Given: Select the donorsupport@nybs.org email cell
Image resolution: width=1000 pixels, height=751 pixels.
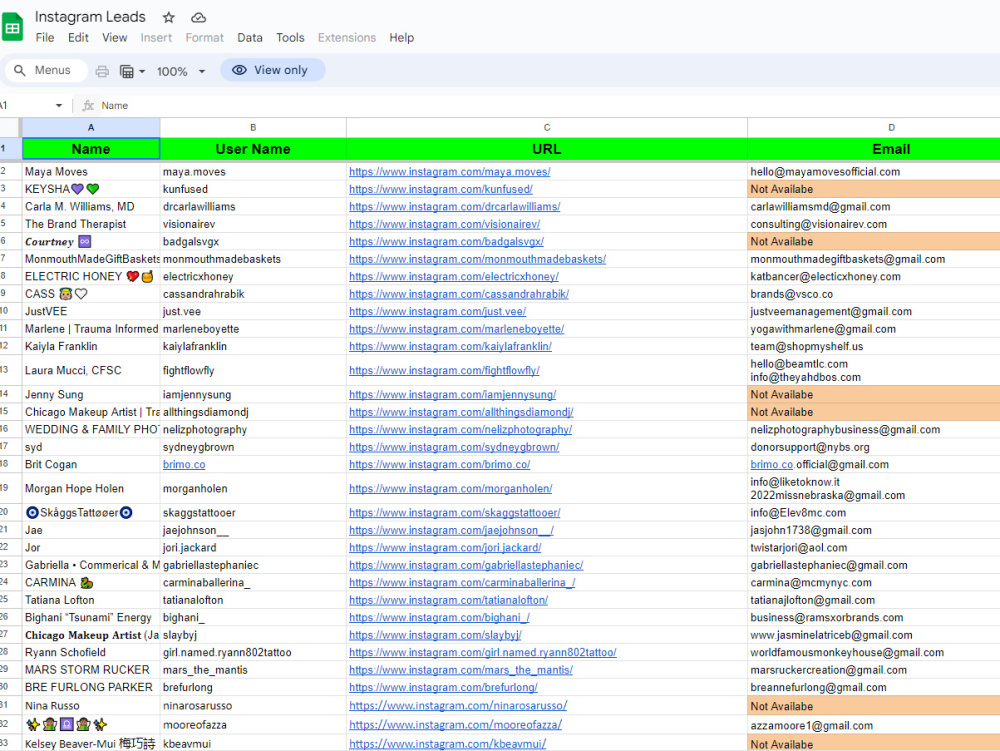Looking at the screenshot, I should pyautogui.click(x=874, y=447).
